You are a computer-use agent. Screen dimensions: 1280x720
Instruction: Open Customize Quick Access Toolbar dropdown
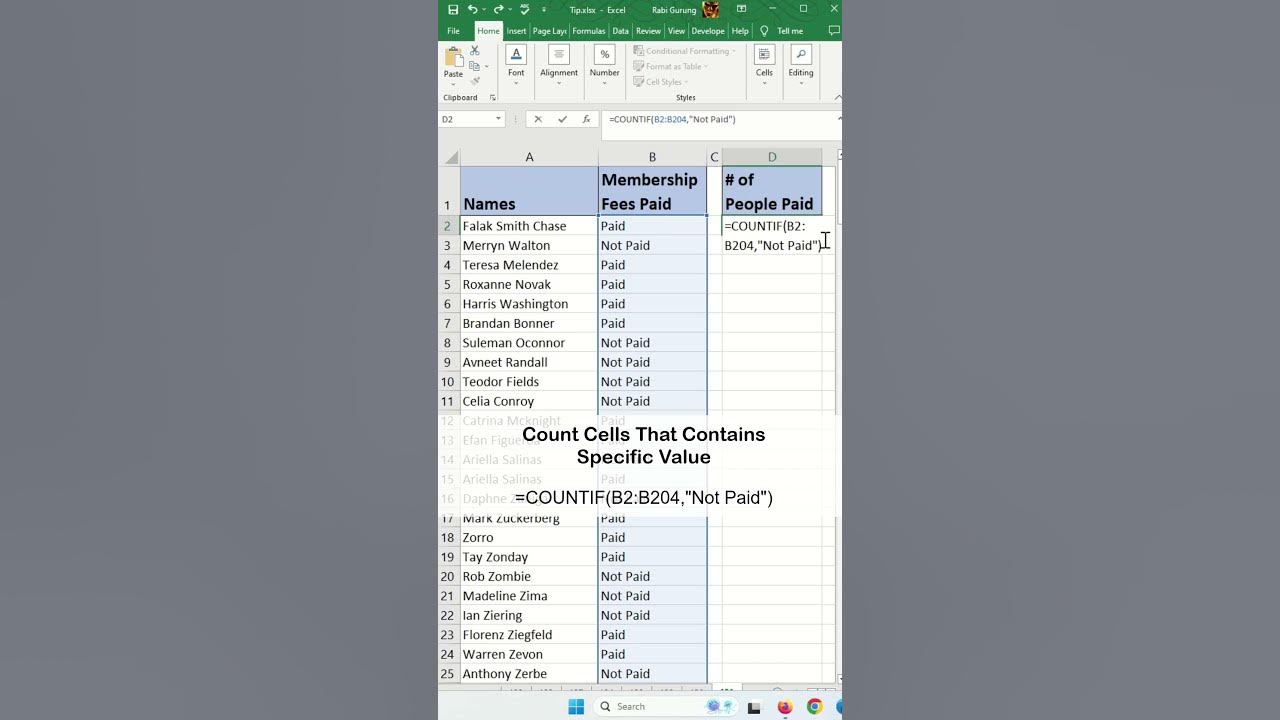(x=544, y=10)
